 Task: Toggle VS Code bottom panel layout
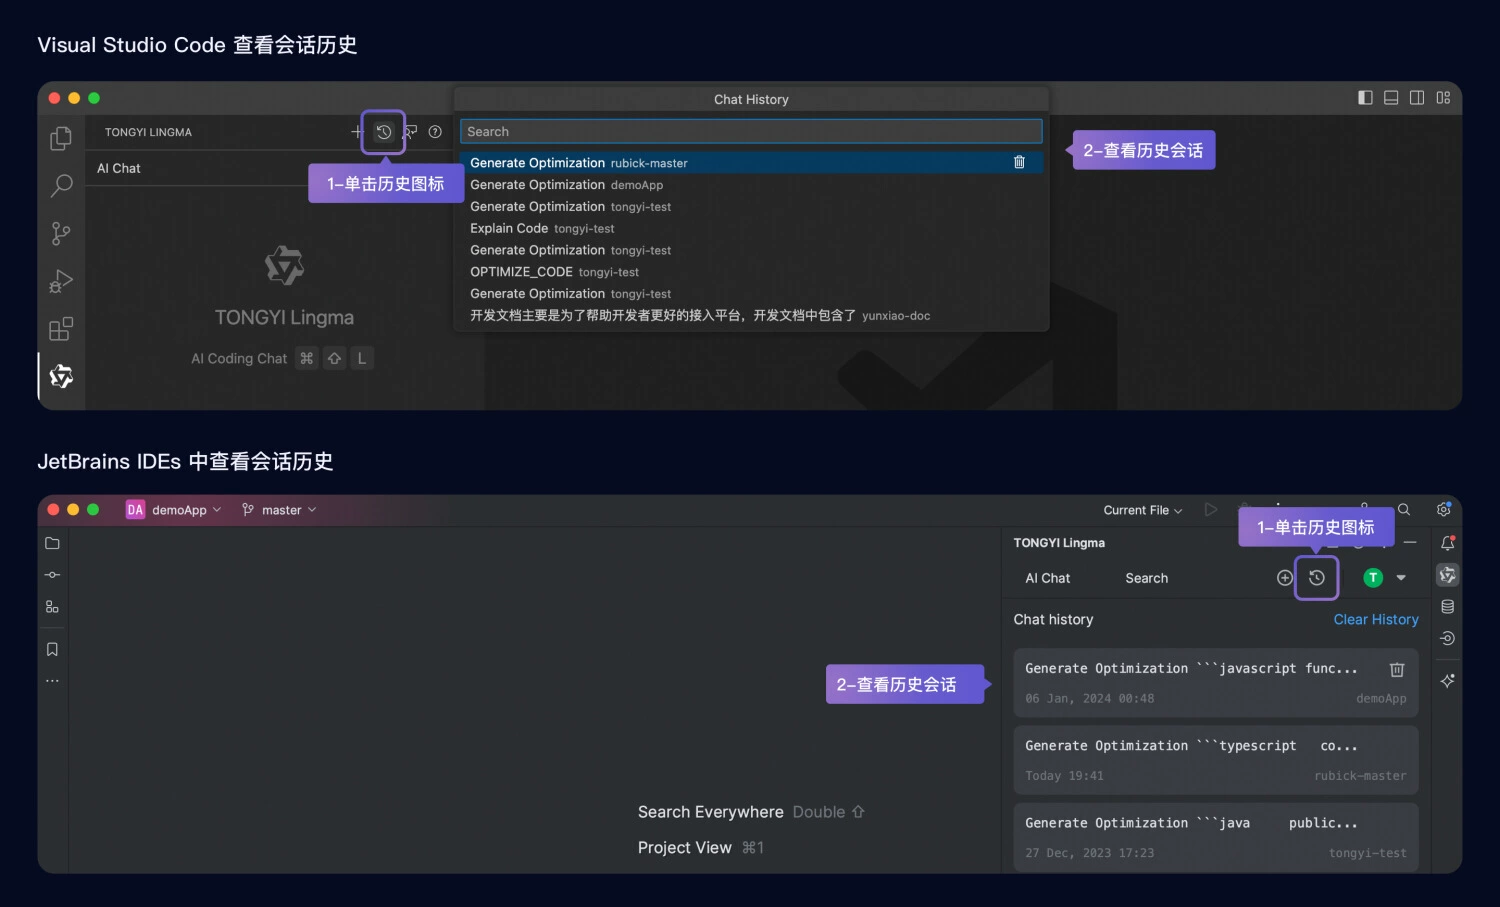[1391, 98]
